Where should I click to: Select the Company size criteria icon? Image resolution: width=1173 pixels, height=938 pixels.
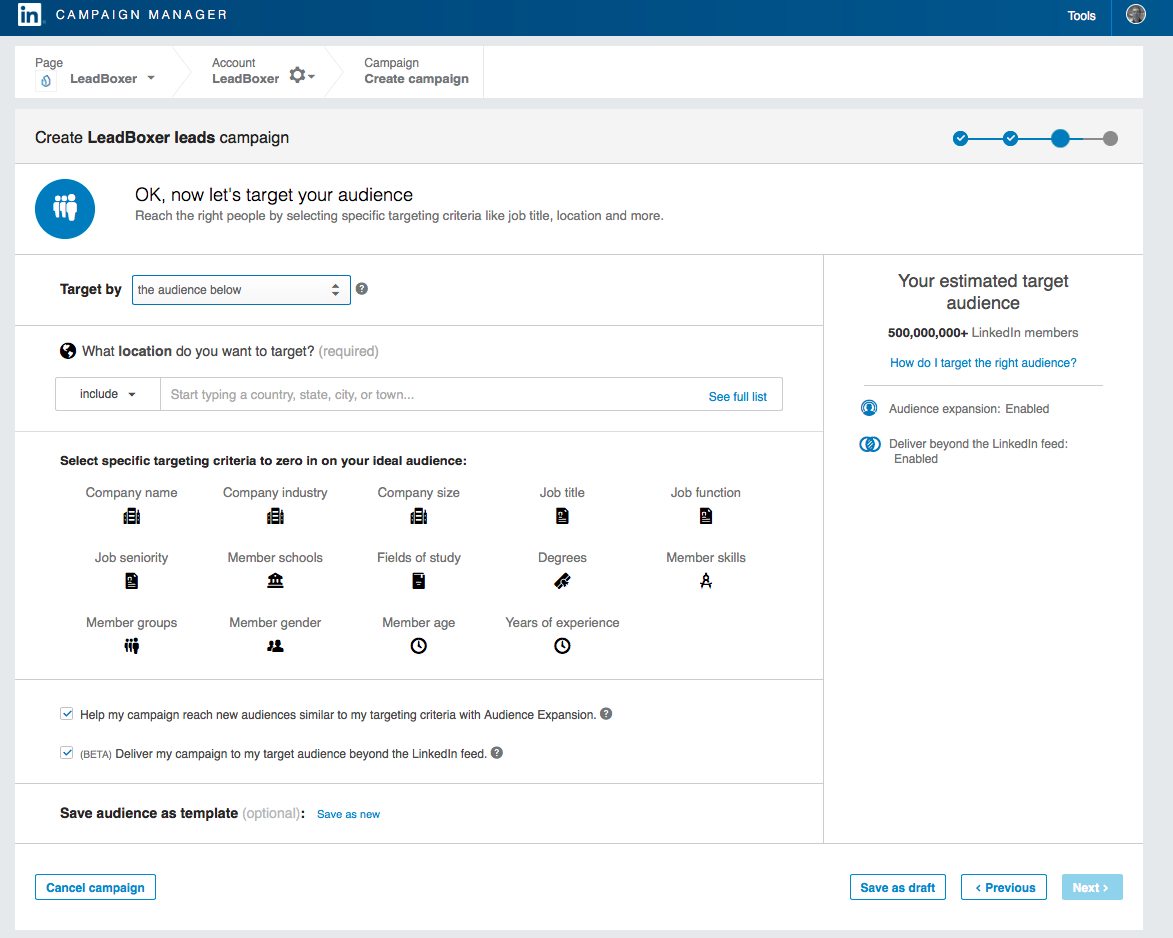pyautogui.click(x=419, y=516)
